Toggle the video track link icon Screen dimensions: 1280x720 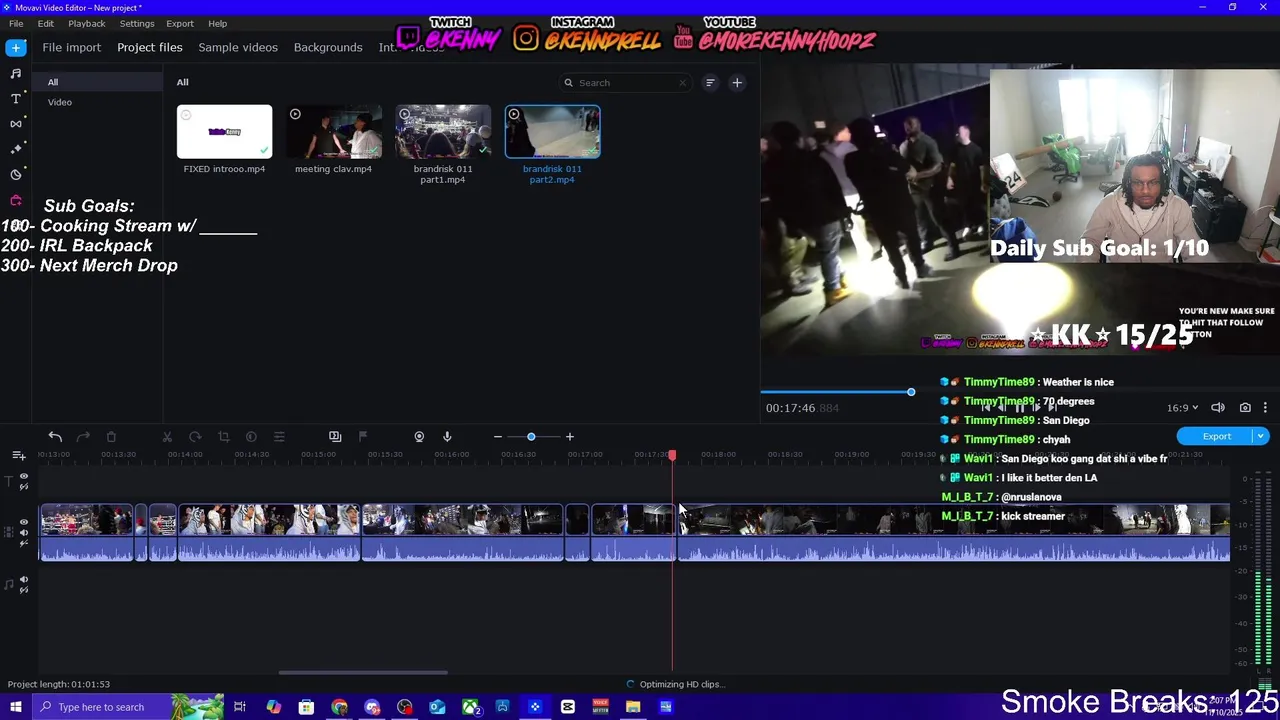pyautogui.click(x=24, y=542)
